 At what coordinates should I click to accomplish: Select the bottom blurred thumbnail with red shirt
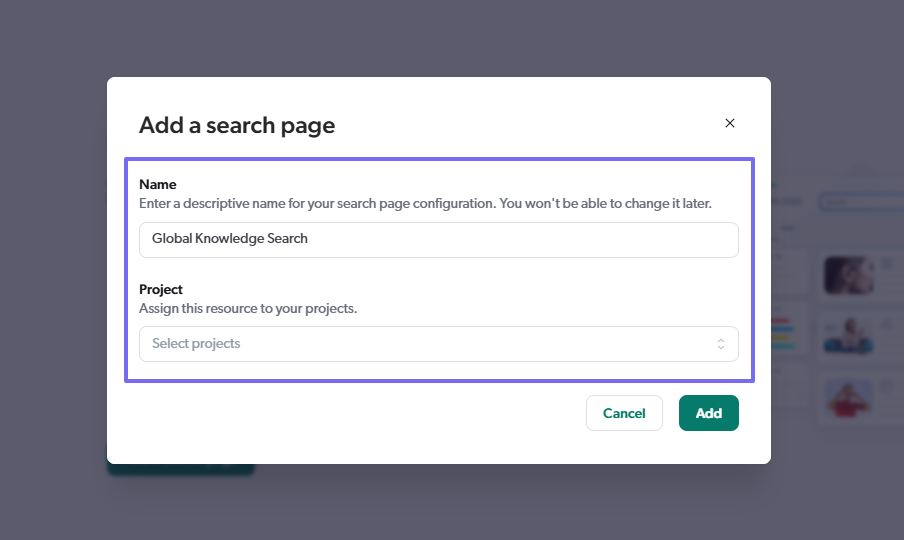[848, 397]
